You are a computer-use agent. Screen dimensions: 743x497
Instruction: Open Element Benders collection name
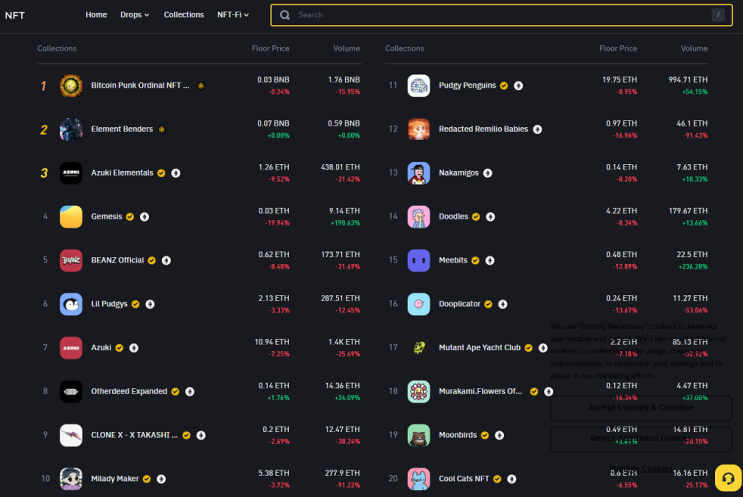(x=122, y=129)
